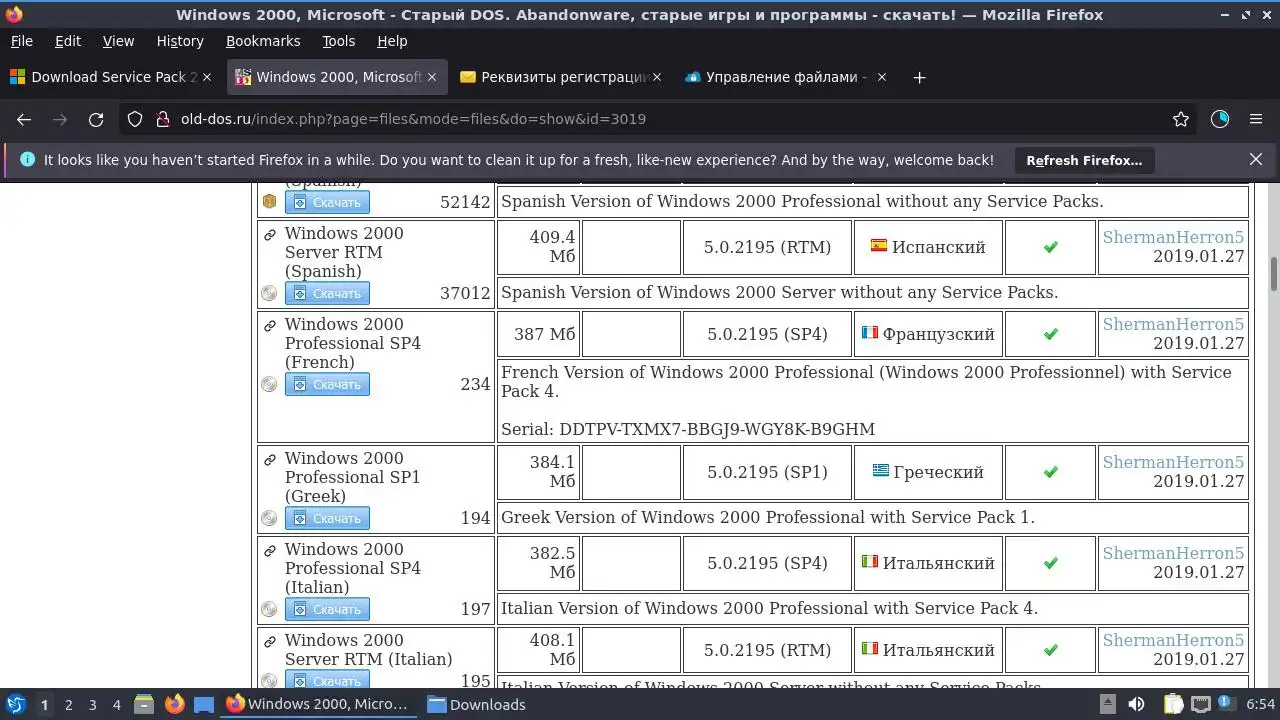Open the History menu
This screenshot has height=720, width=1280.
click(180, 41)
